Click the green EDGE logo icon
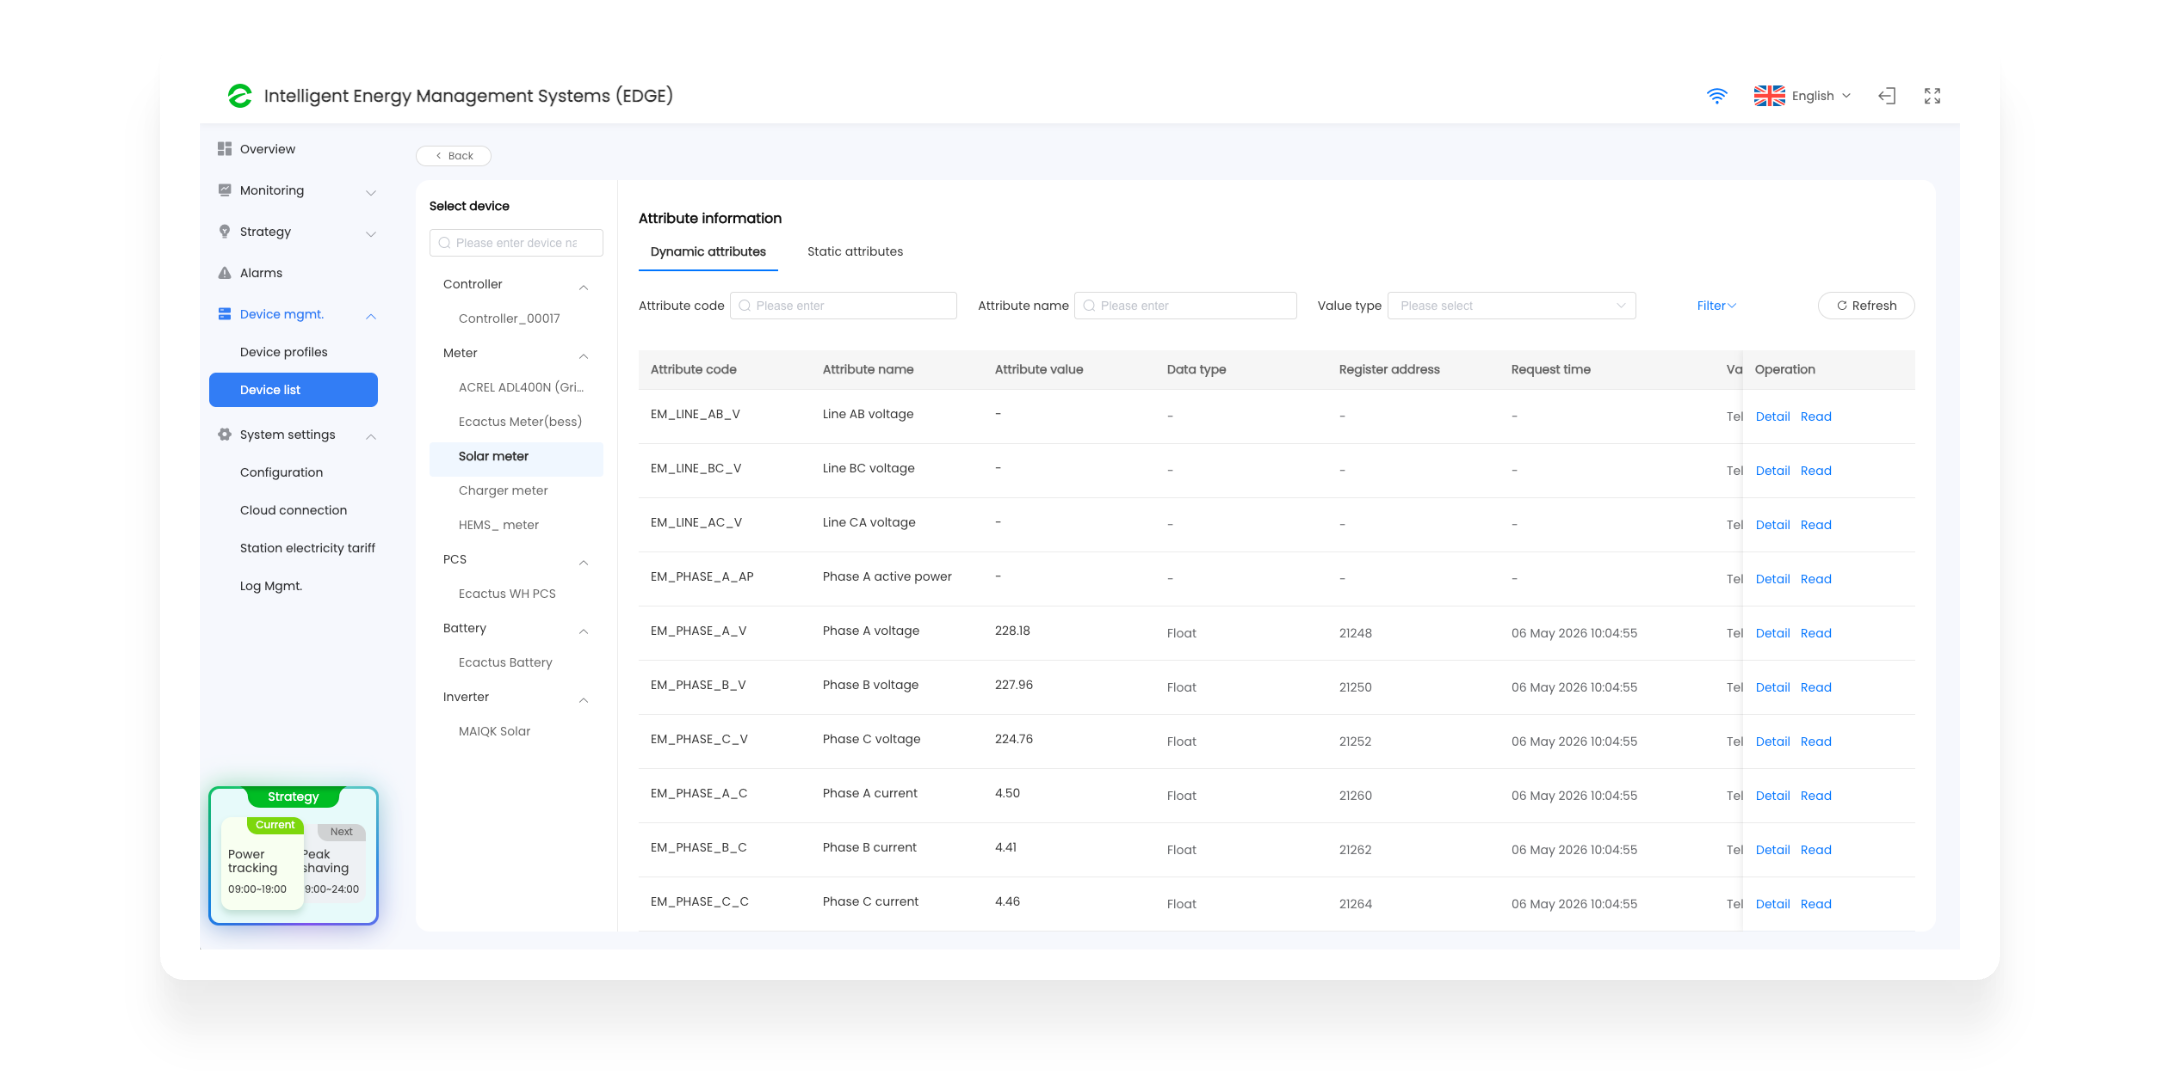The width and height of the screenshot is (2160, 1080). click(239, 96)
